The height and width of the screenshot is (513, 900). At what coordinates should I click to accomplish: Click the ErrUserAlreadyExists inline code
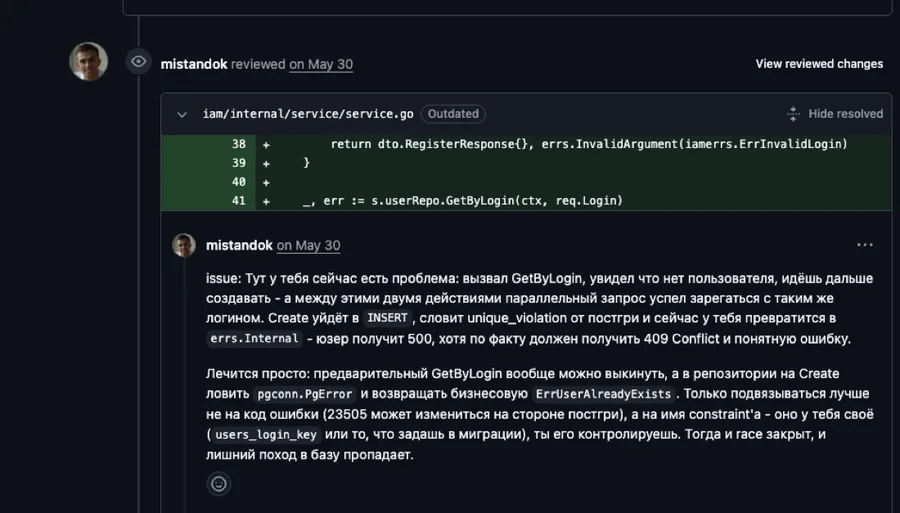[603, 394]
